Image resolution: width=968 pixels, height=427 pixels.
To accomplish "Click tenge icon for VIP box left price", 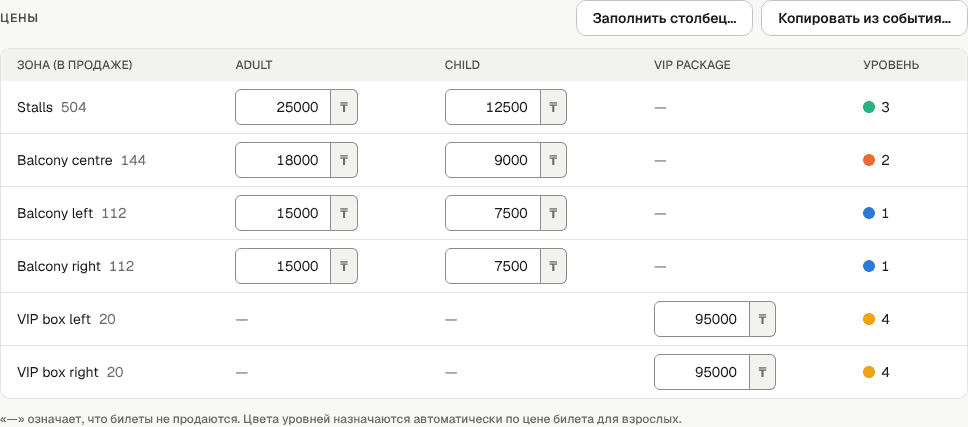I will [x=762, y=320].
